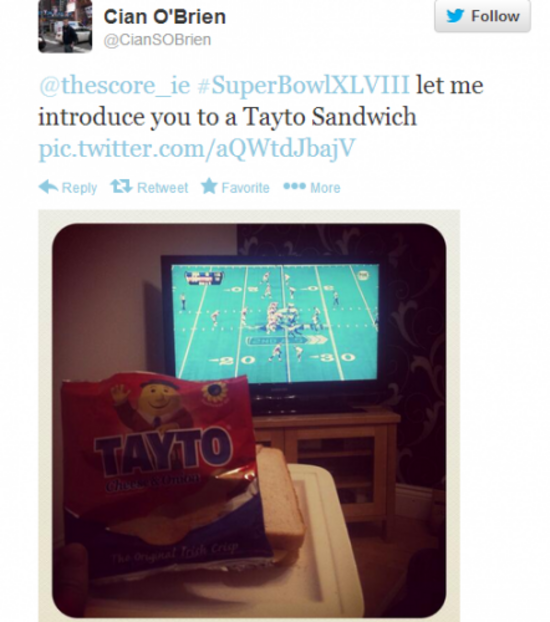Click the @CianSOBrien handle

[x=157, y=40]
